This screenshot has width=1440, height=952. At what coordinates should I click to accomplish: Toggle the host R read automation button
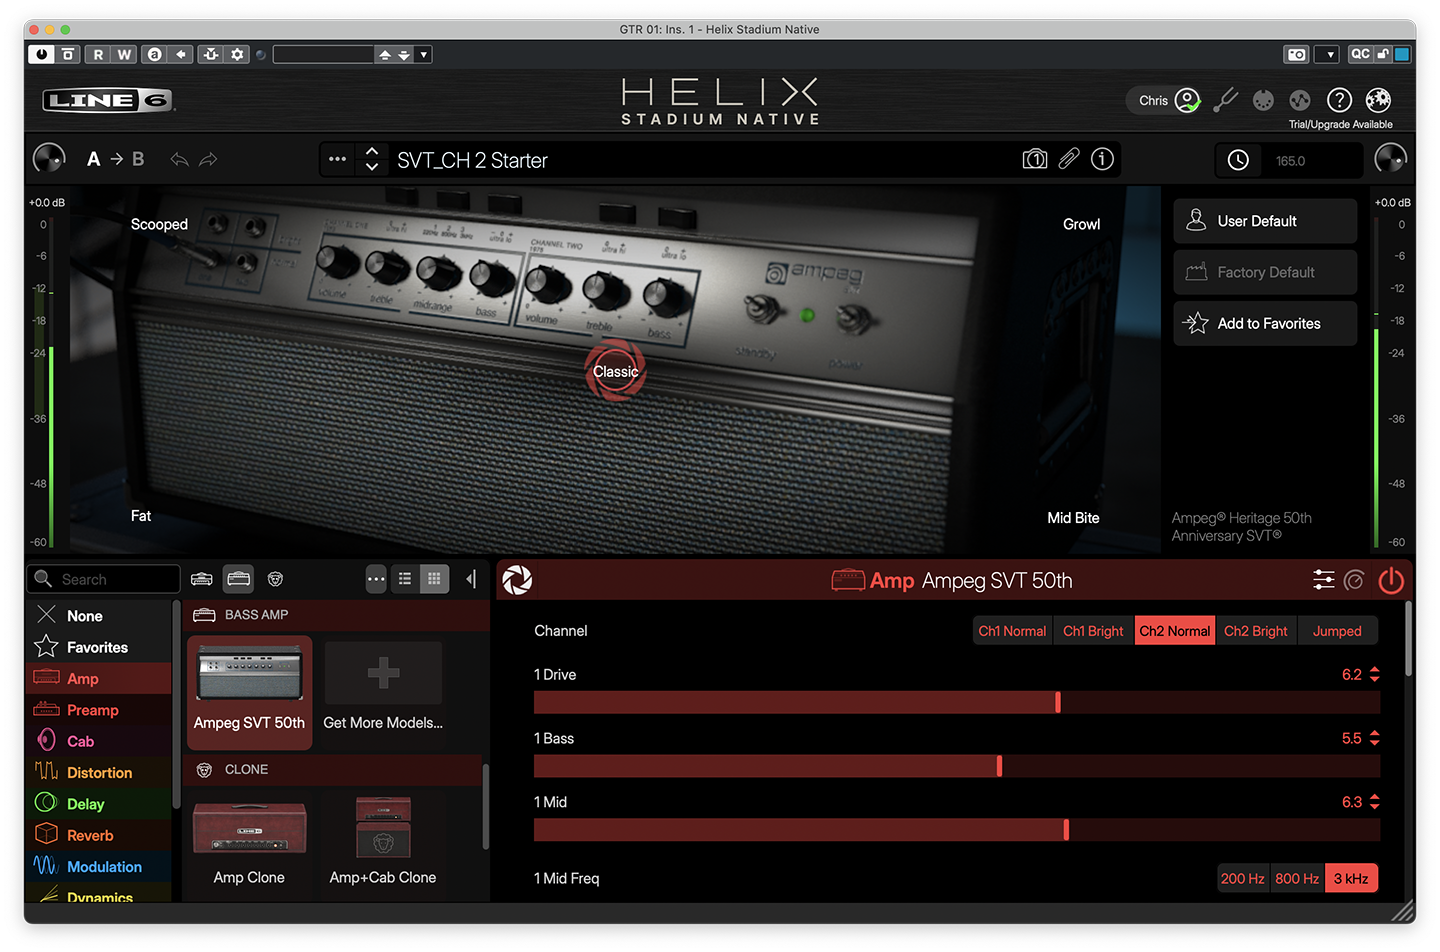coord(98,54)
